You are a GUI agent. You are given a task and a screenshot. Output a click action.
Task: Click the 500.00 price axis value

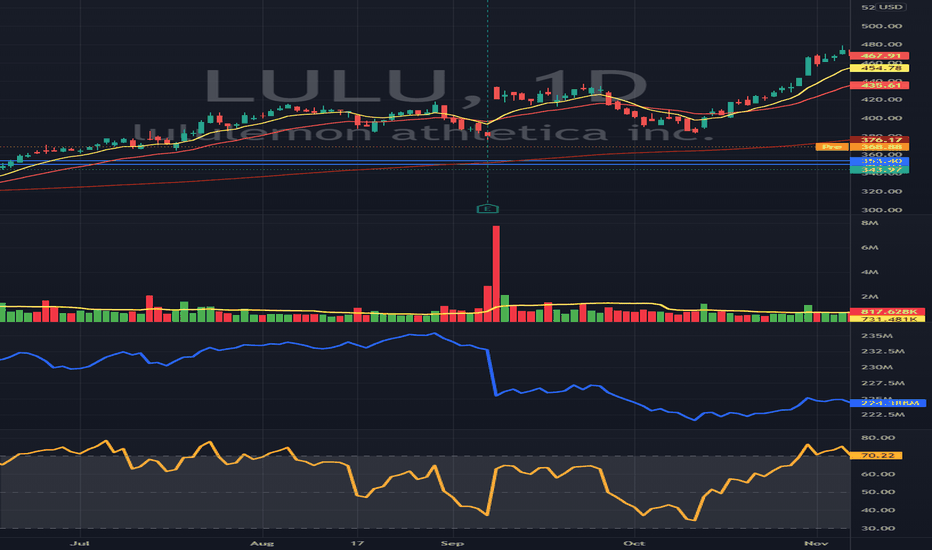point(881,26)
